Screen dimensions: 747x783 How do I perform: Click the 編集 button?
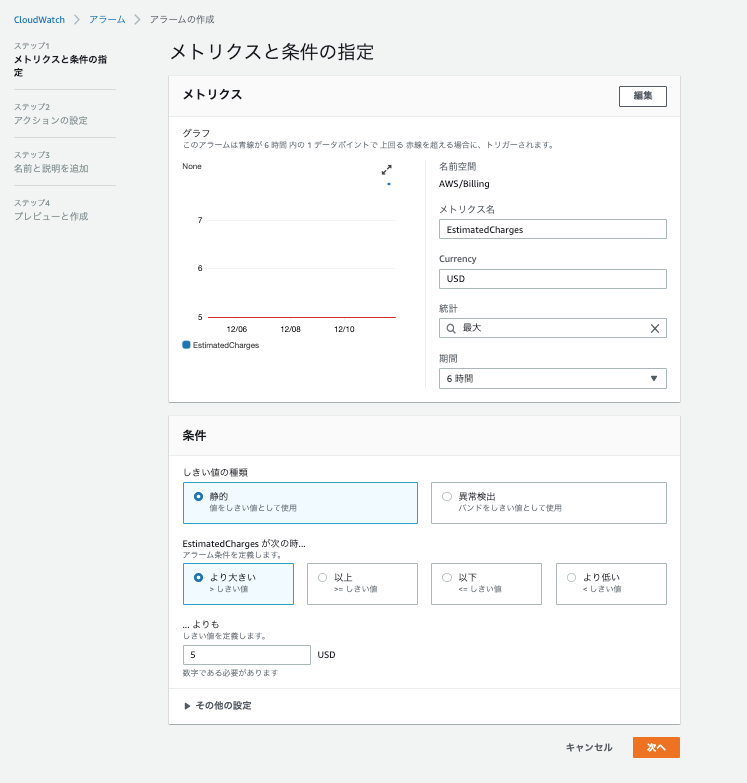click(x=643, y=96)
